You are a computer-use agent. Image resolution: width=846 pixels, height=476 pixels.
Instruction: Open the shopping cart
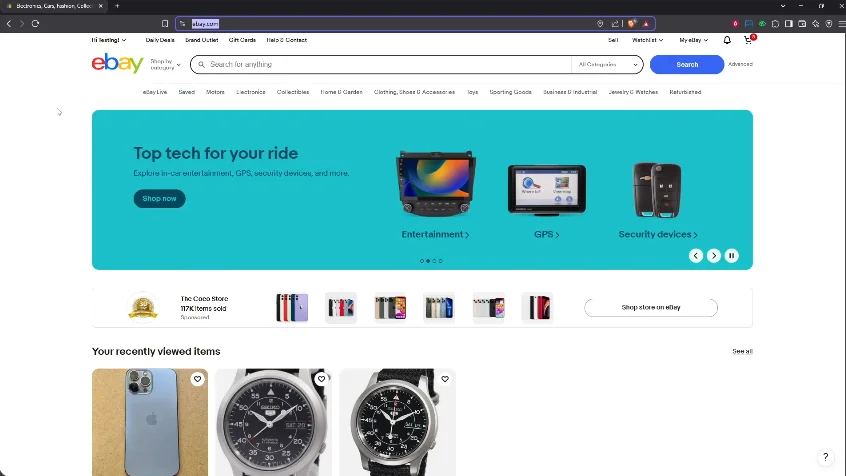point(748,40)
